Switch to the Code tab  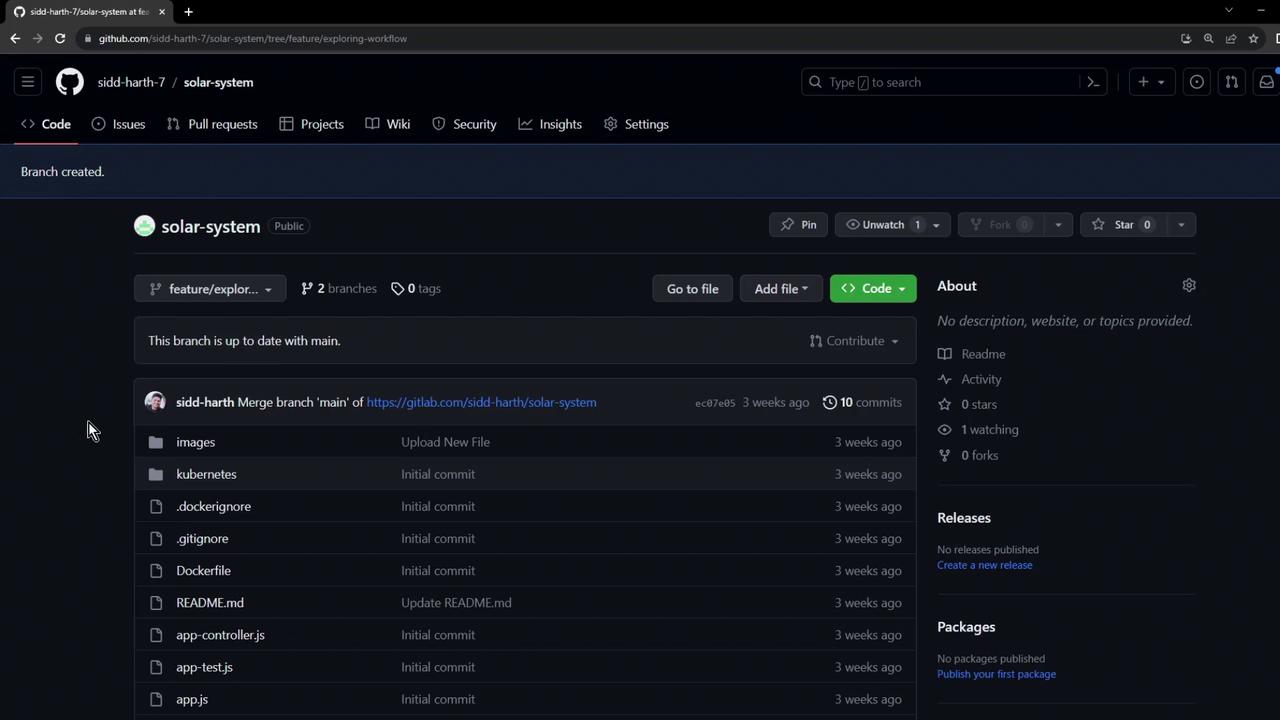tap(46, 124)
